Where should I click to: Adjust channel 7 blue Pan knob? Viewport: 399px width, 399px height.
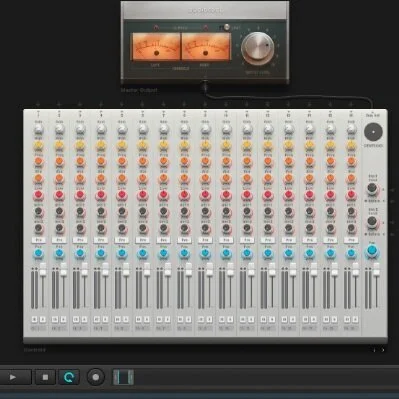coord(163,254)
